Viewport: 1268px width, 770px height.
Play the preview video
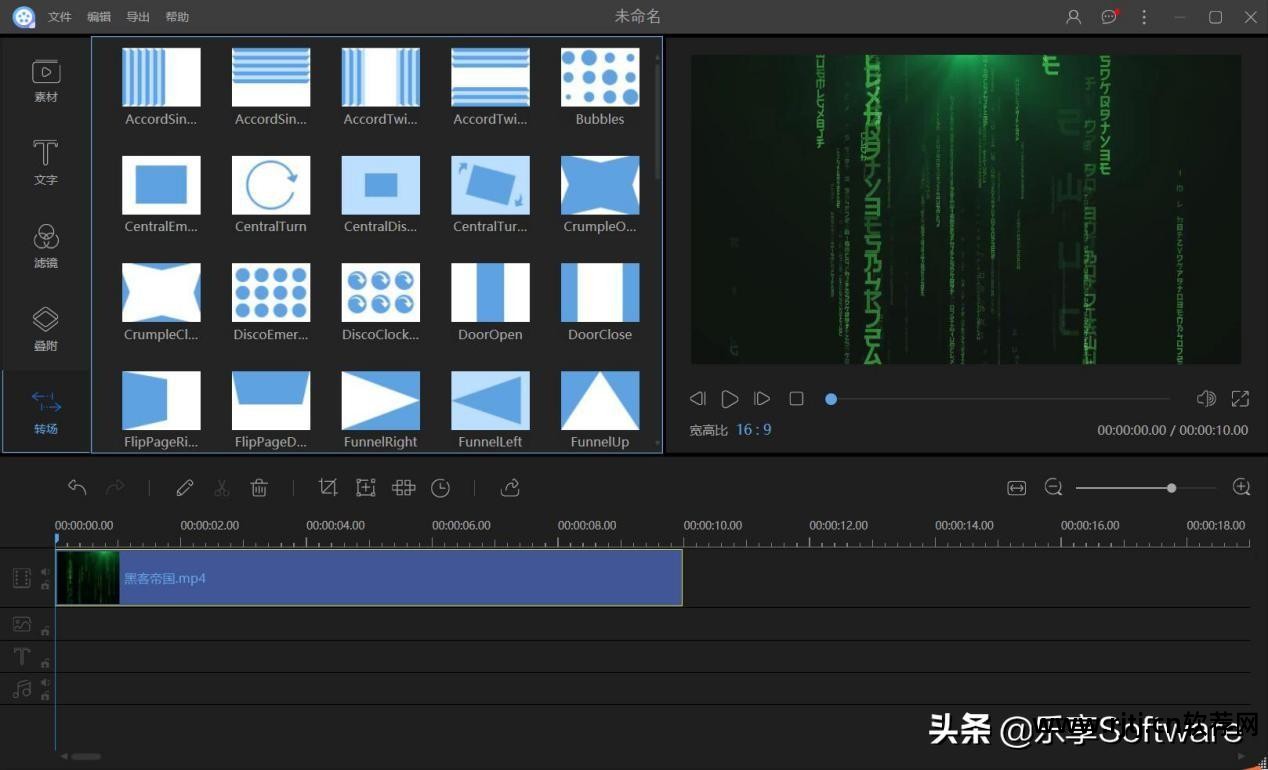[x=730, y=399]
